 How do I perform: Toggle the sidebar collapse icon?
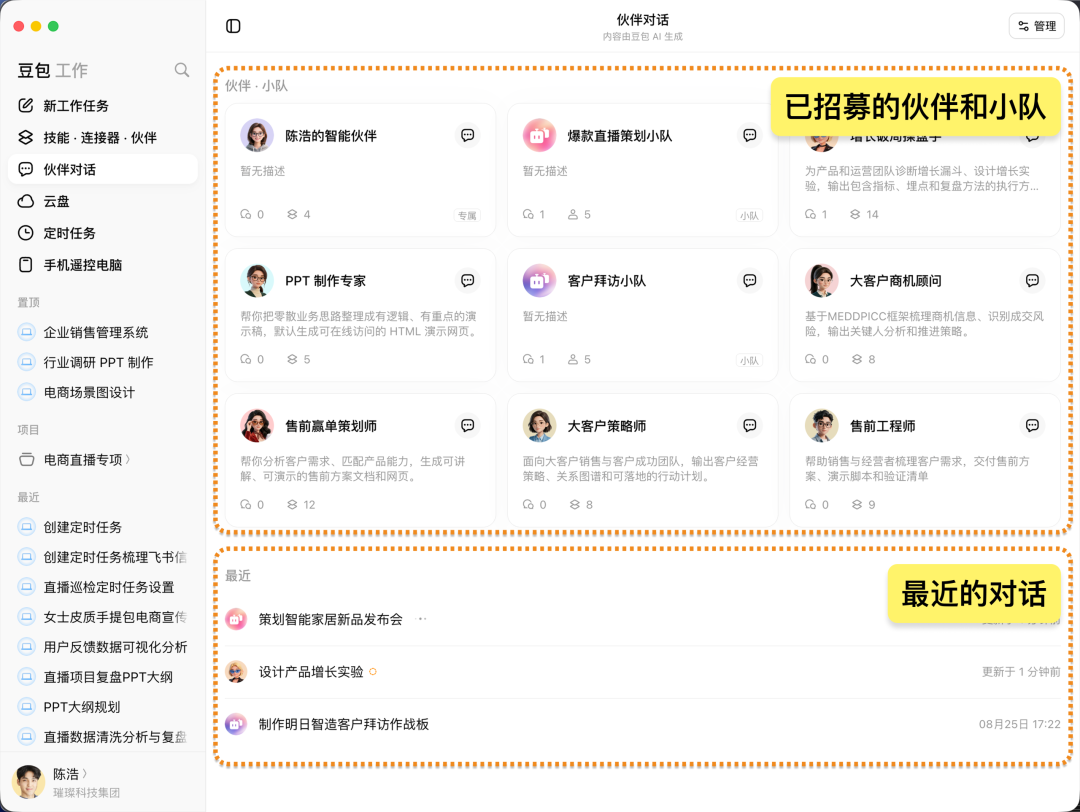tap(233, 26)
